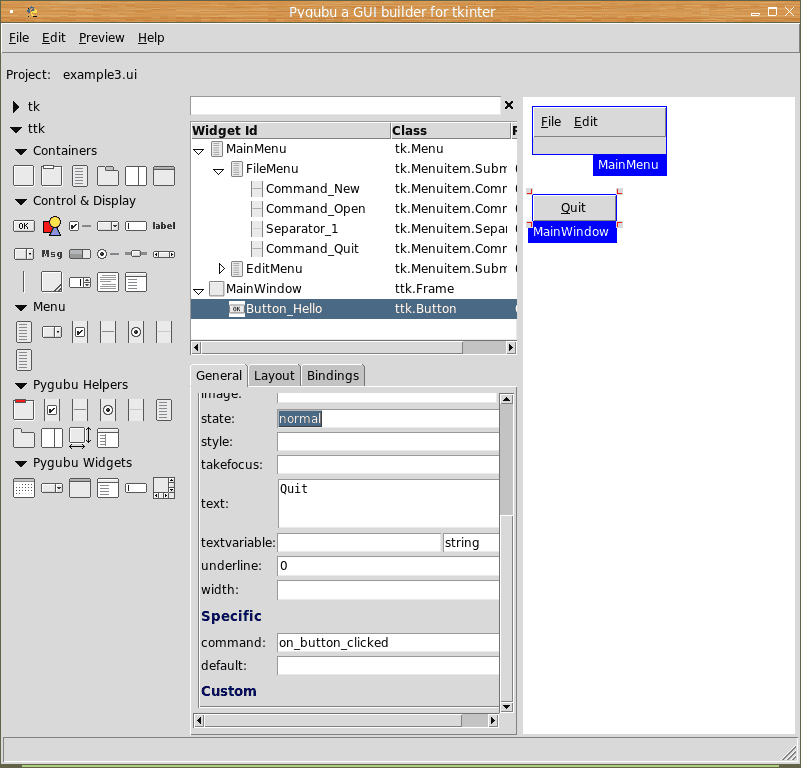Select the Calendar icon in Pygubu Widgets
Screen dimensions: 801x768
point(23,488)
